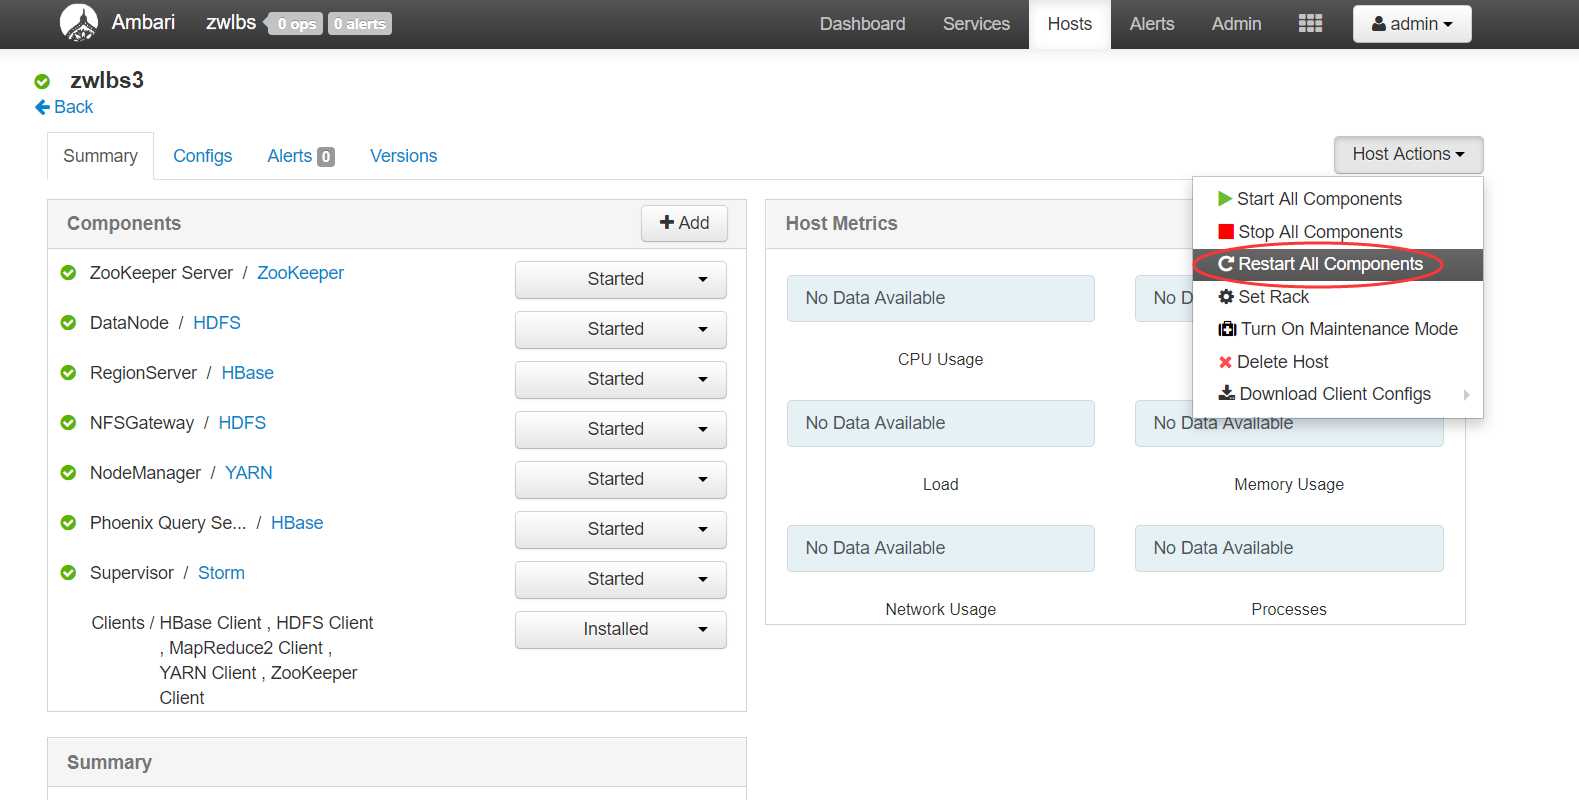1579x800 pixels.
Task: Click the 'Components' panel heading
Action: pyautogui.click(x=124, y=223)
